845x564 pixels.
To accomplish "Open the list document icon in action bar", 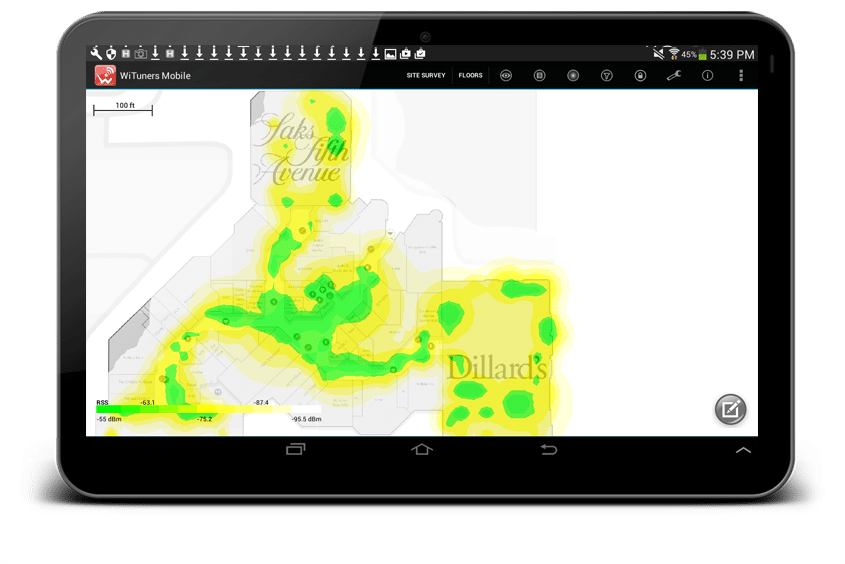I will 539,75.
